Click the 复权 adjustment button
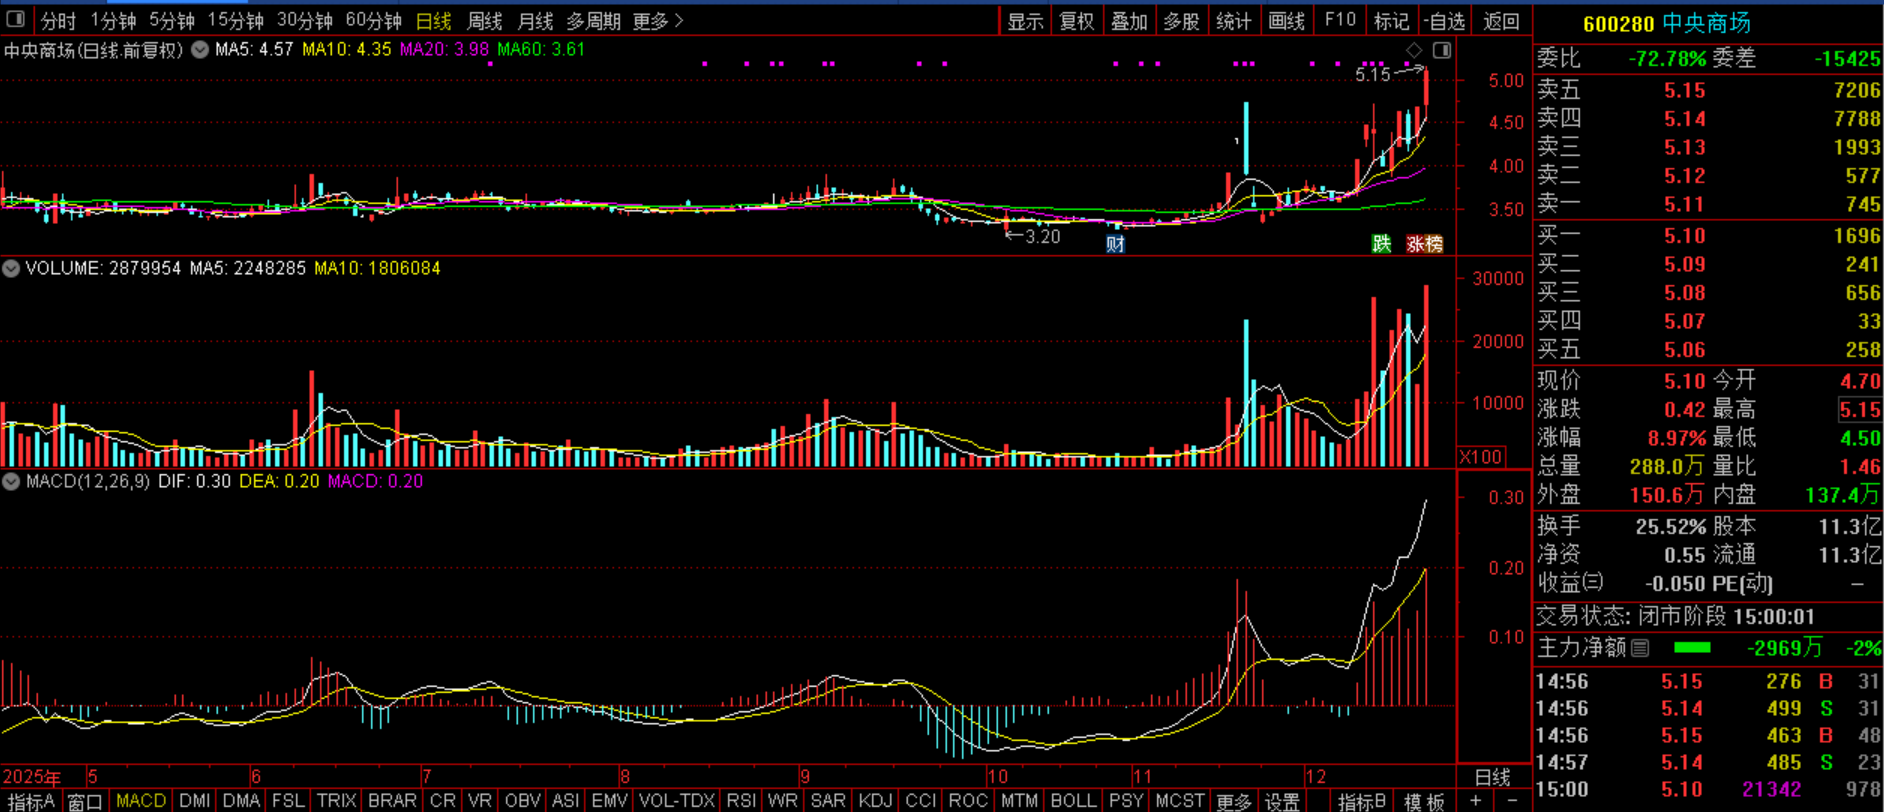1884x812 pixels. (1077, 21)
